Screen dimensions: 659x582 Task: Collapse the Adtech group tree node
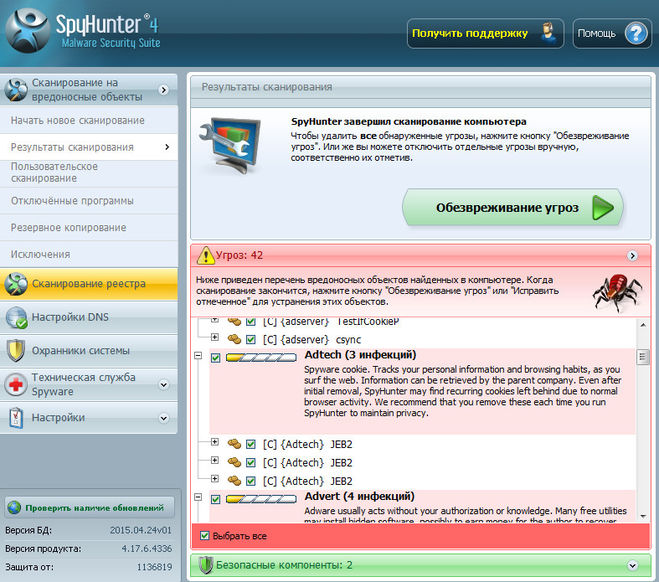(198, 356)
